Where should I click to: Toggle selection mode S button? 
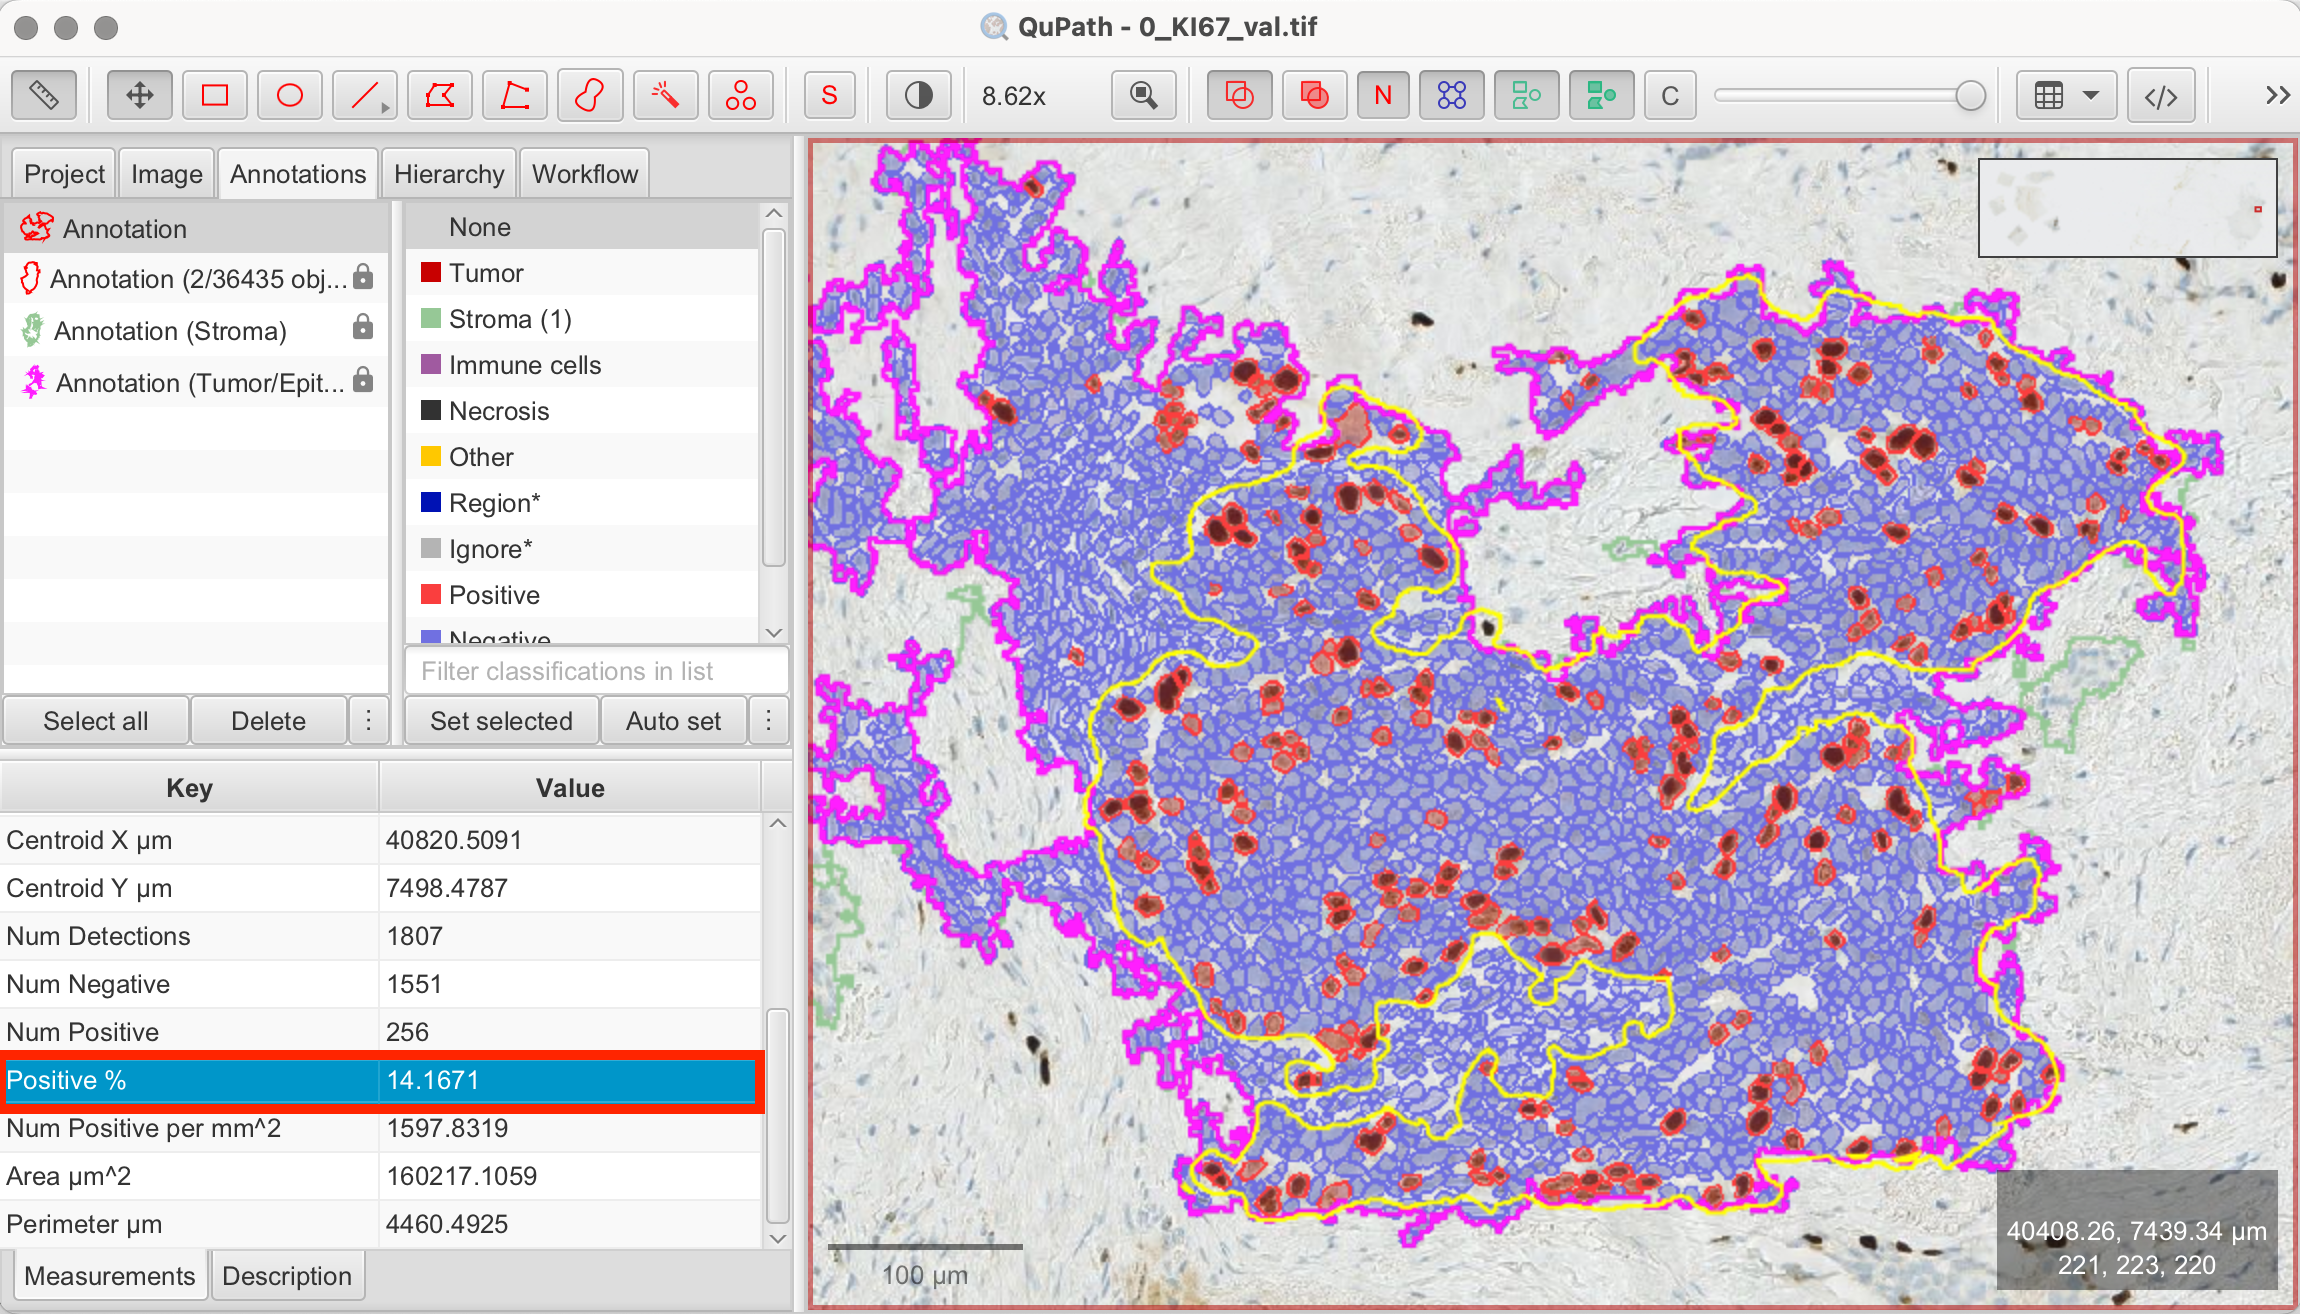[829, 96]
